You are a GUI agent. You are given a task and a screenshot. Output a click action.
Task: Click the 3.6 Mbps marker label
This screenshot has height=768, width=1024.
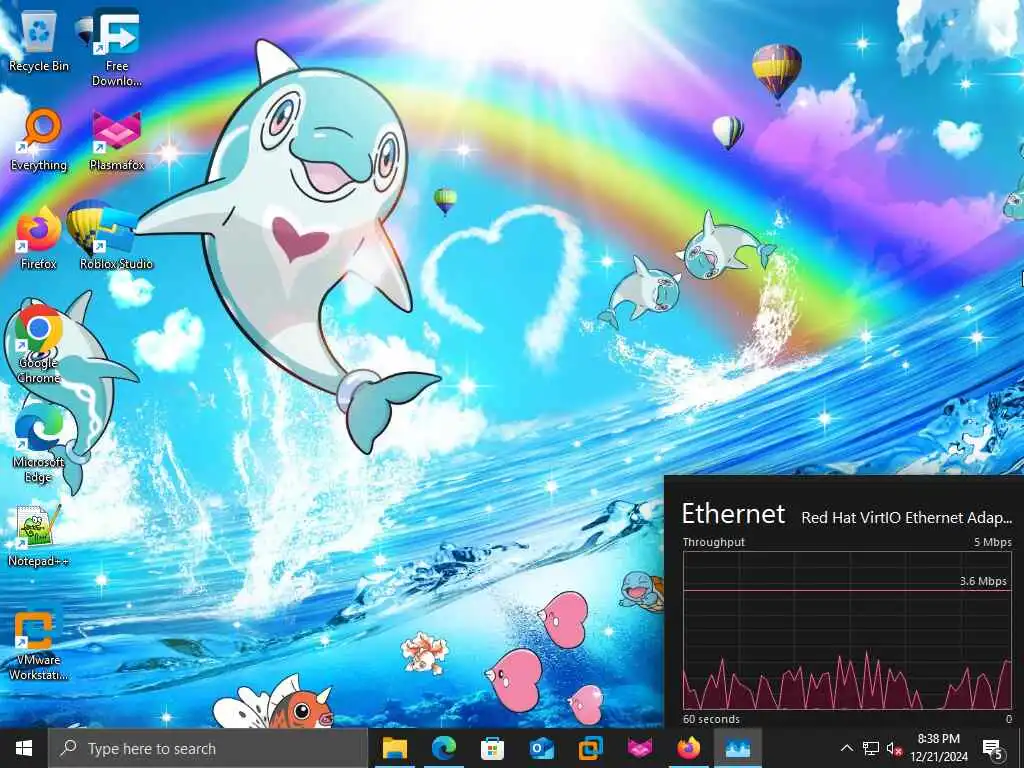point(983,581)
